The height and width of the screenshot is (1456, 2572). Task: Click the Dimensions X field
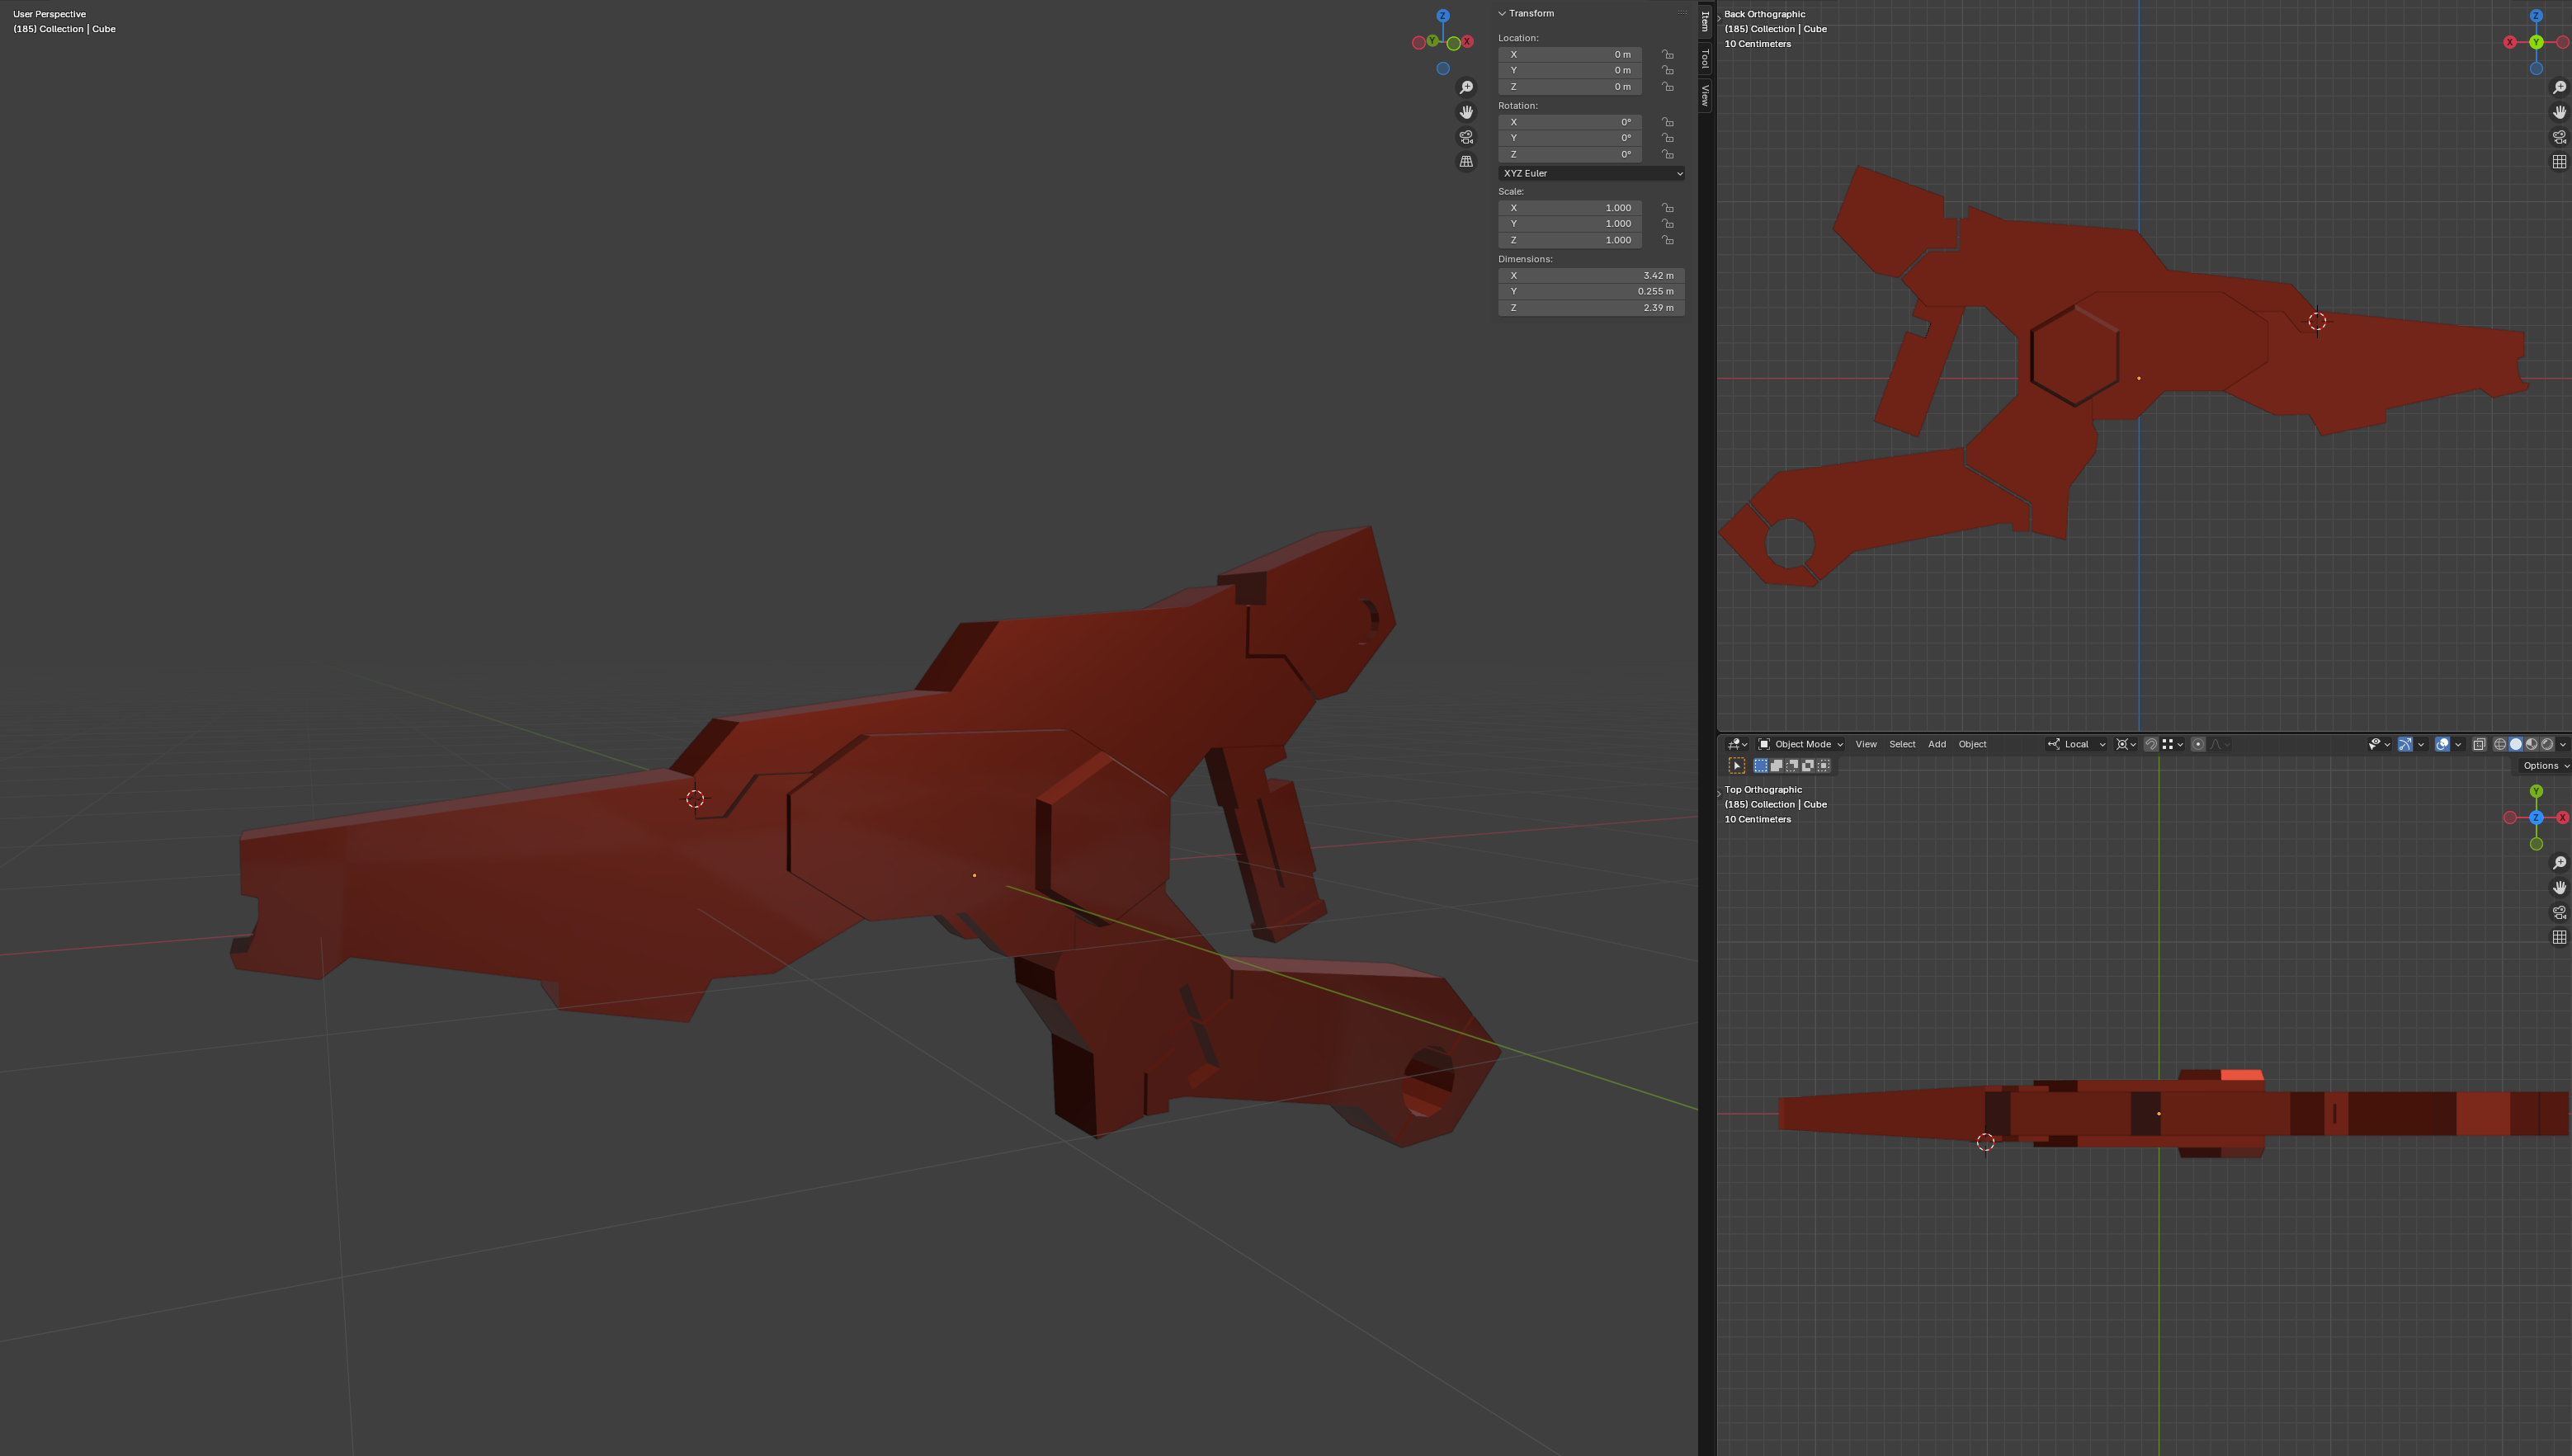point(1591,275)
